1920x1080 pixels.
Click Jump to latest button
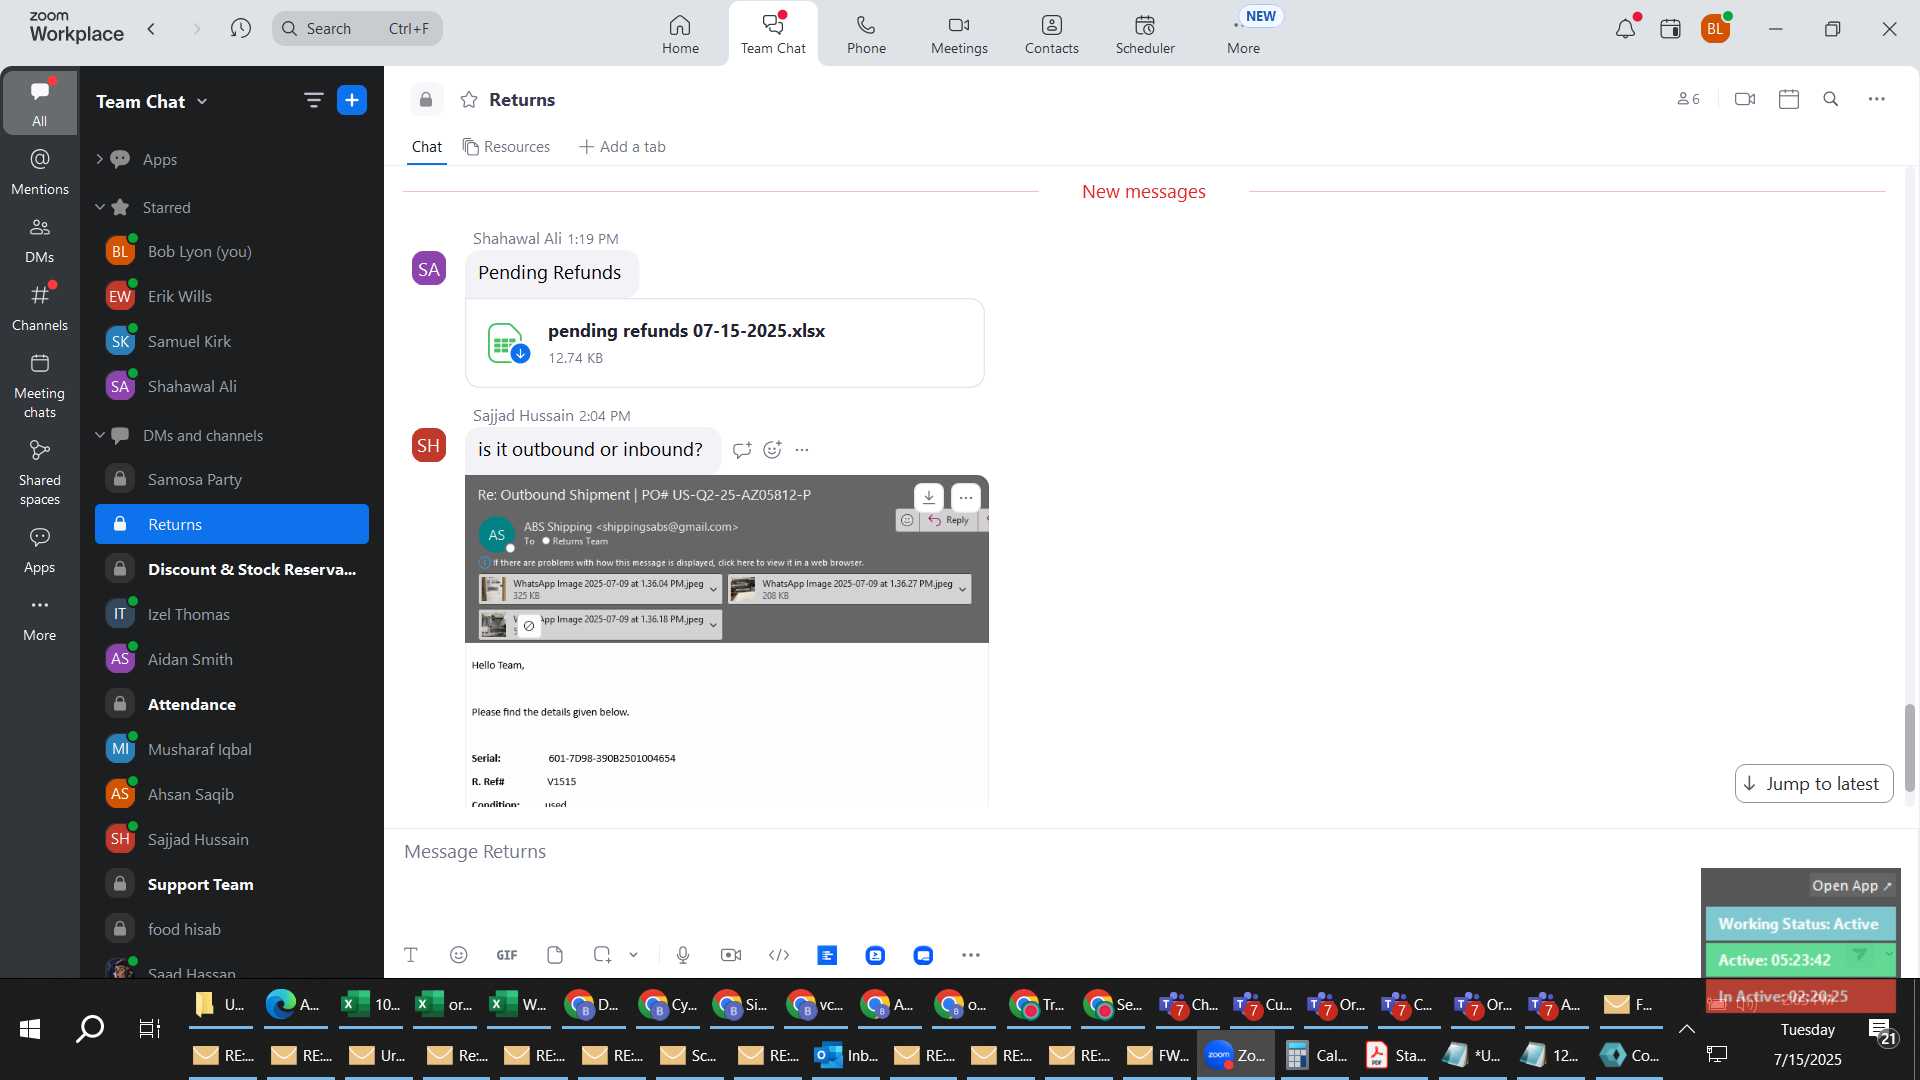1814,784
